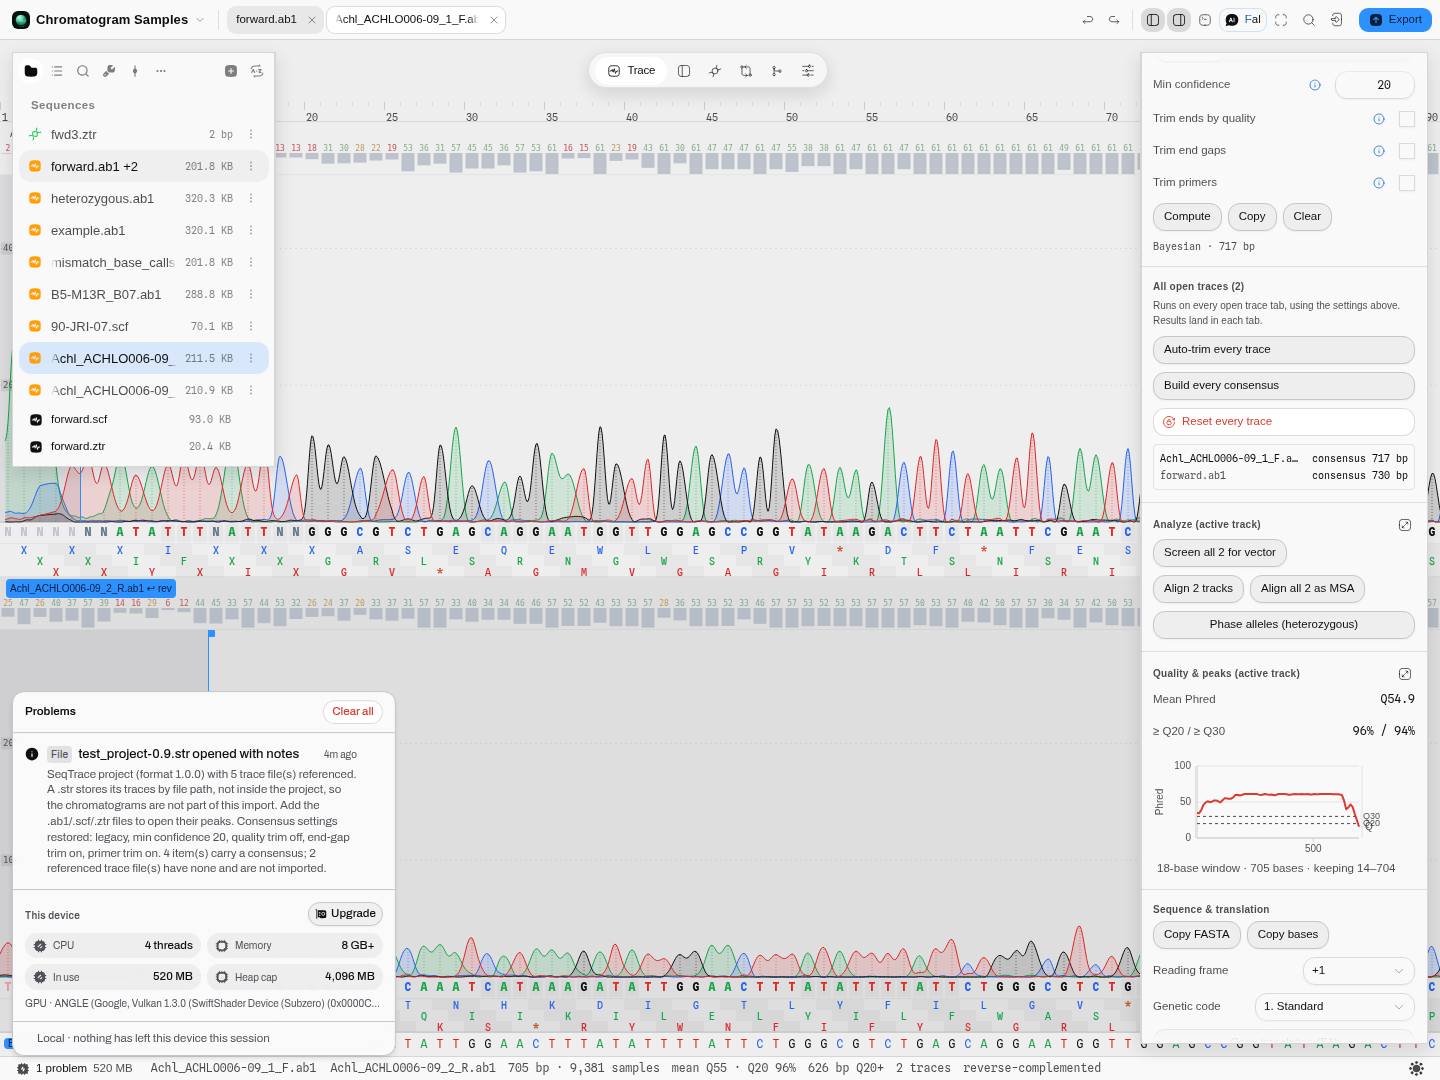Click info icon beside Min confidence

tap(1315, 85)
